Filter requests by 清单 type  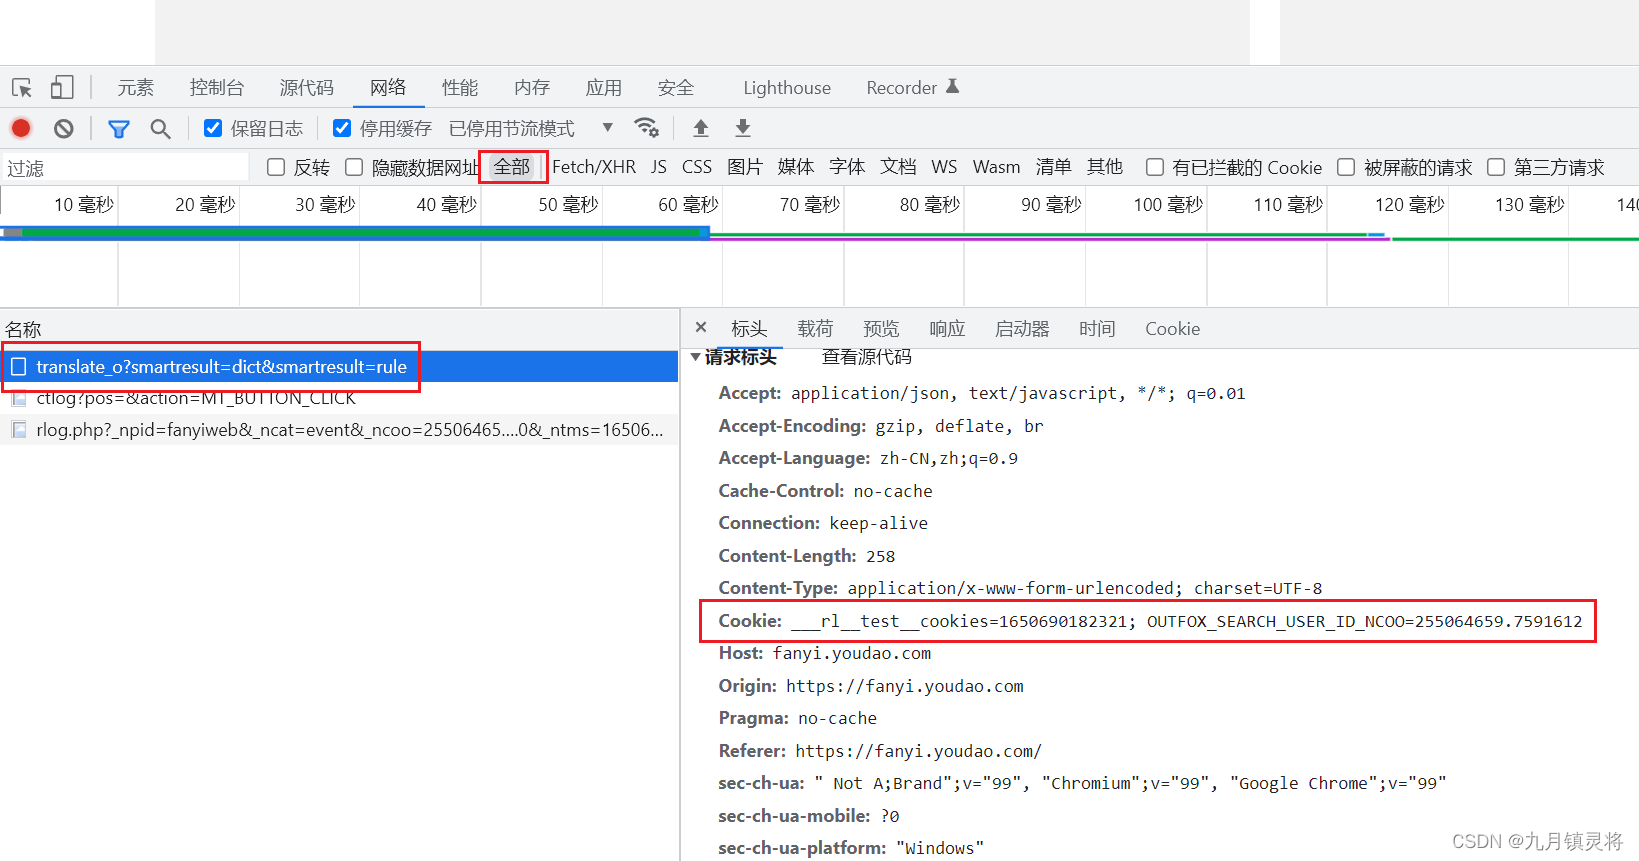click(1053, 167)
